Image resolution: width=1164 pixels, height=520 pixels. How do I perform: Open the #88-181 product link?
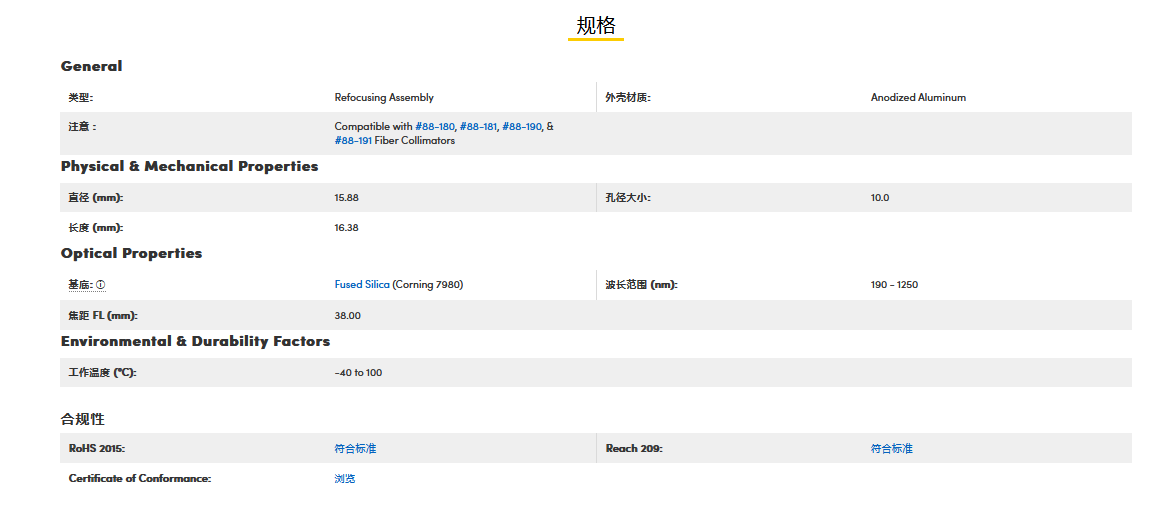point(478,127)
